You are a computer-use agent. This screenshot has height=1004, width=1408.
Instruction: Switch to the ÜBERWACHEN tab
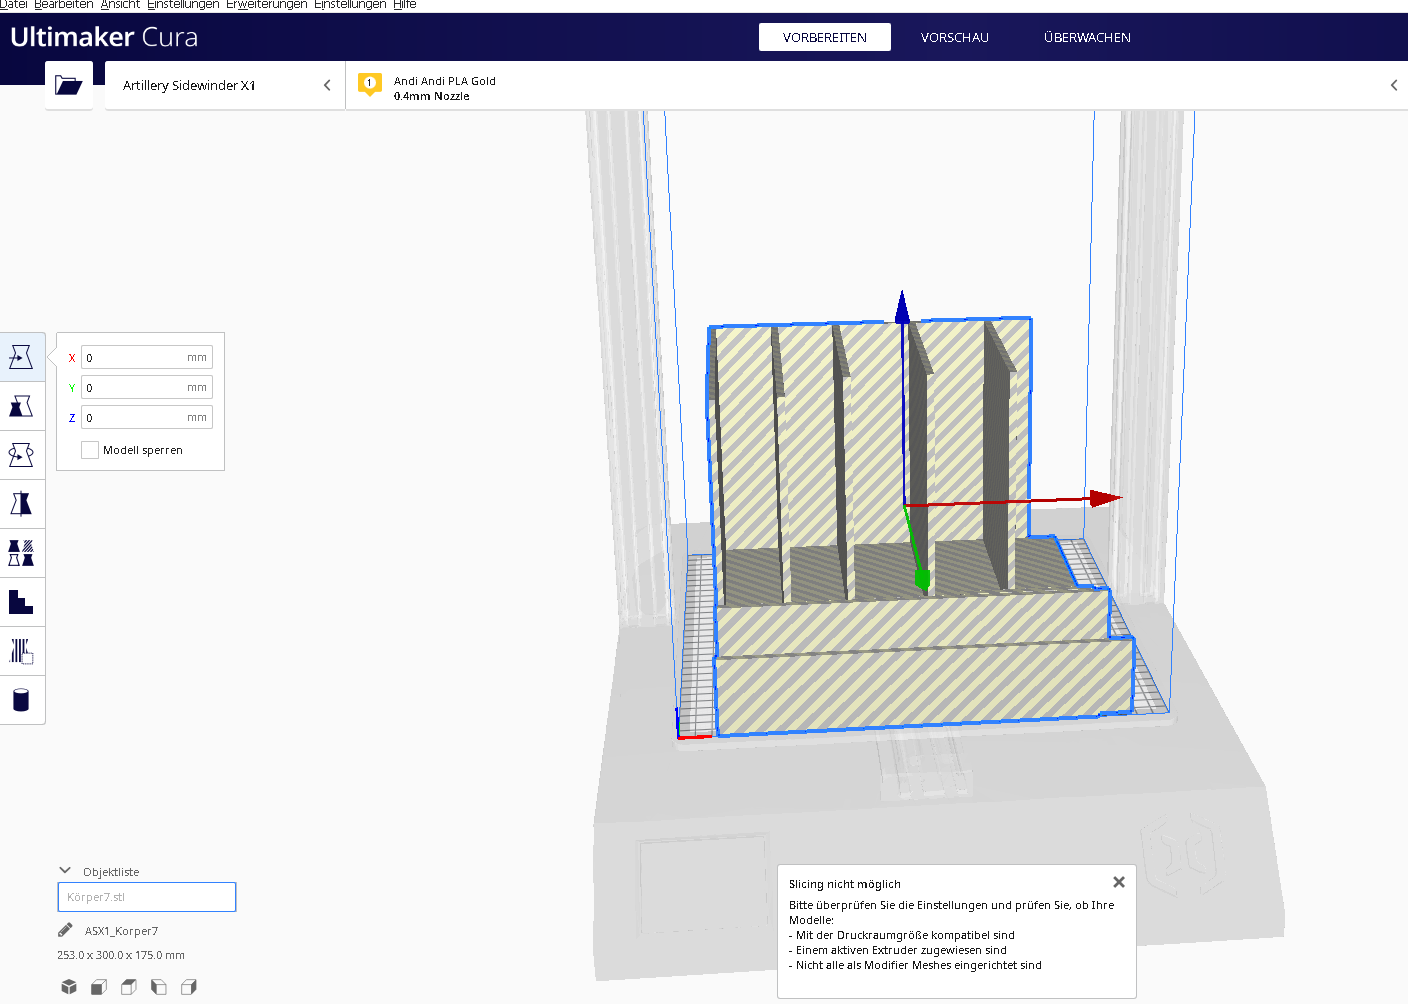tap(1087, 37)
